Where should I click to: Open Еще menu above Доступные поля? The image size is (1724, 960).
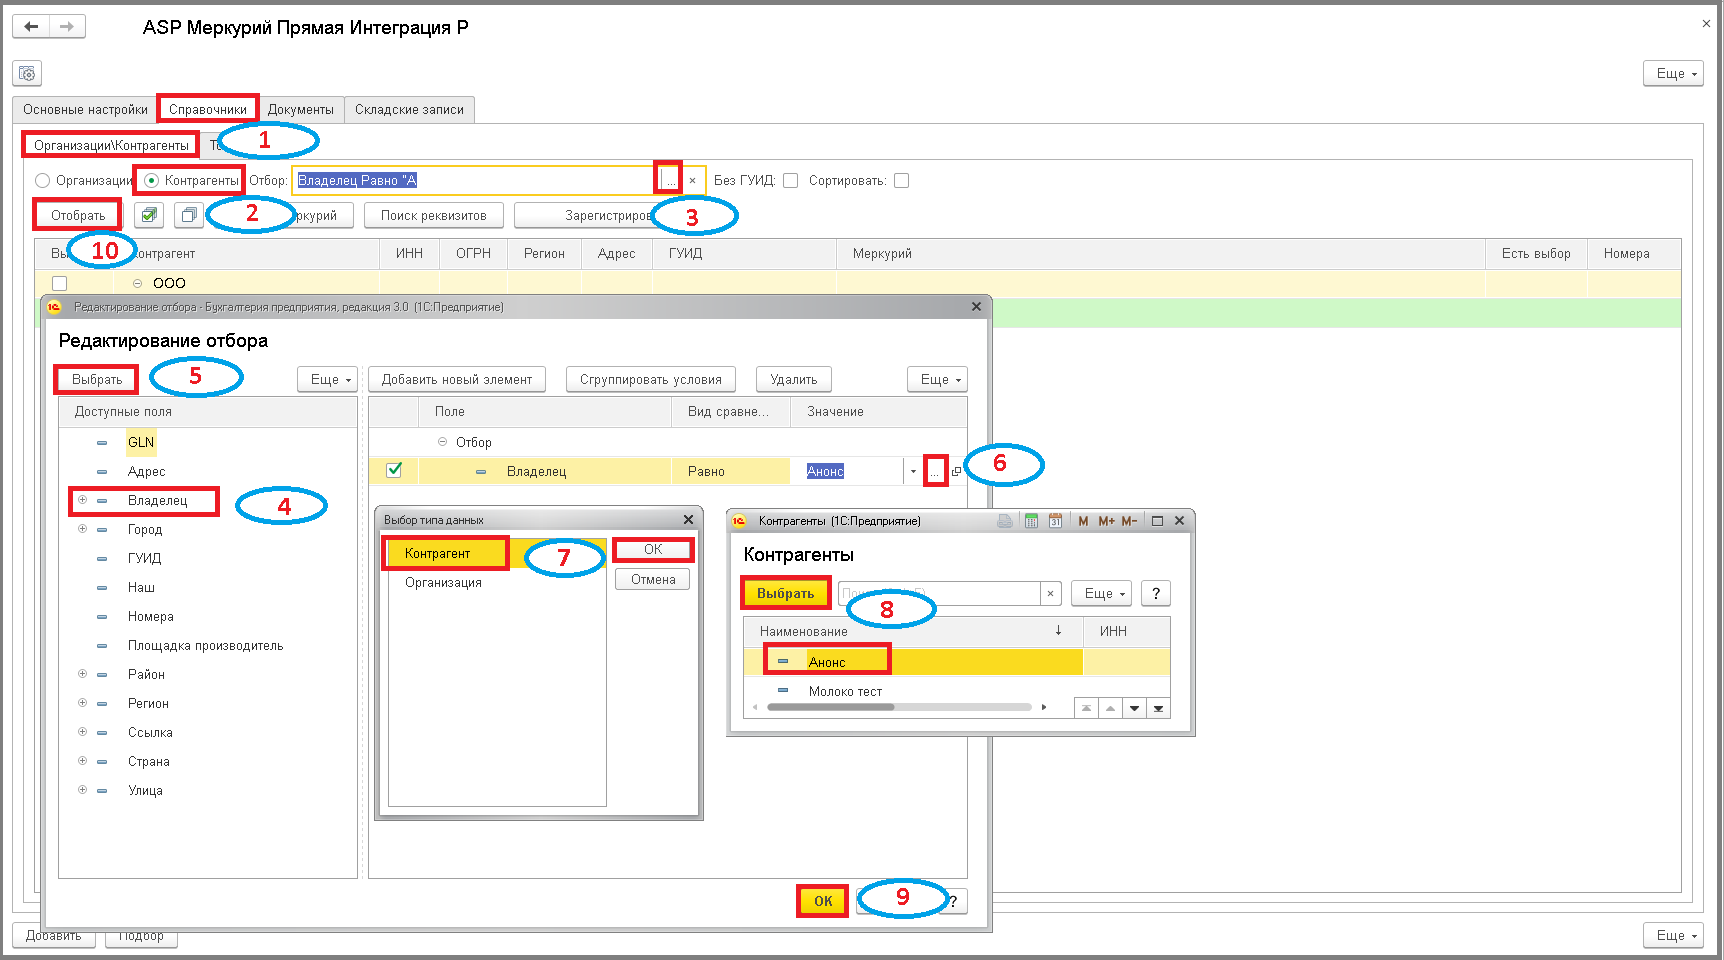click(327, 379)
